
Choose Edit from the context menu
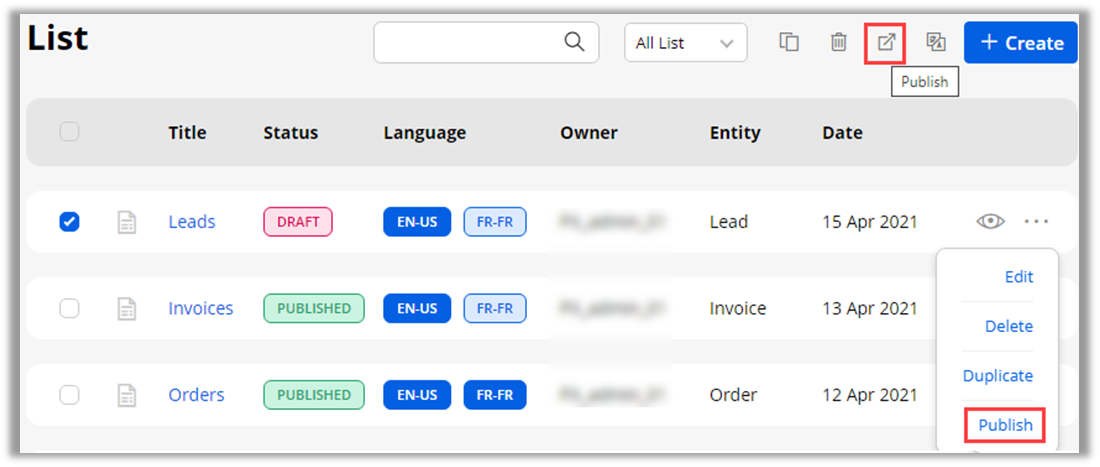(1018, 277)
